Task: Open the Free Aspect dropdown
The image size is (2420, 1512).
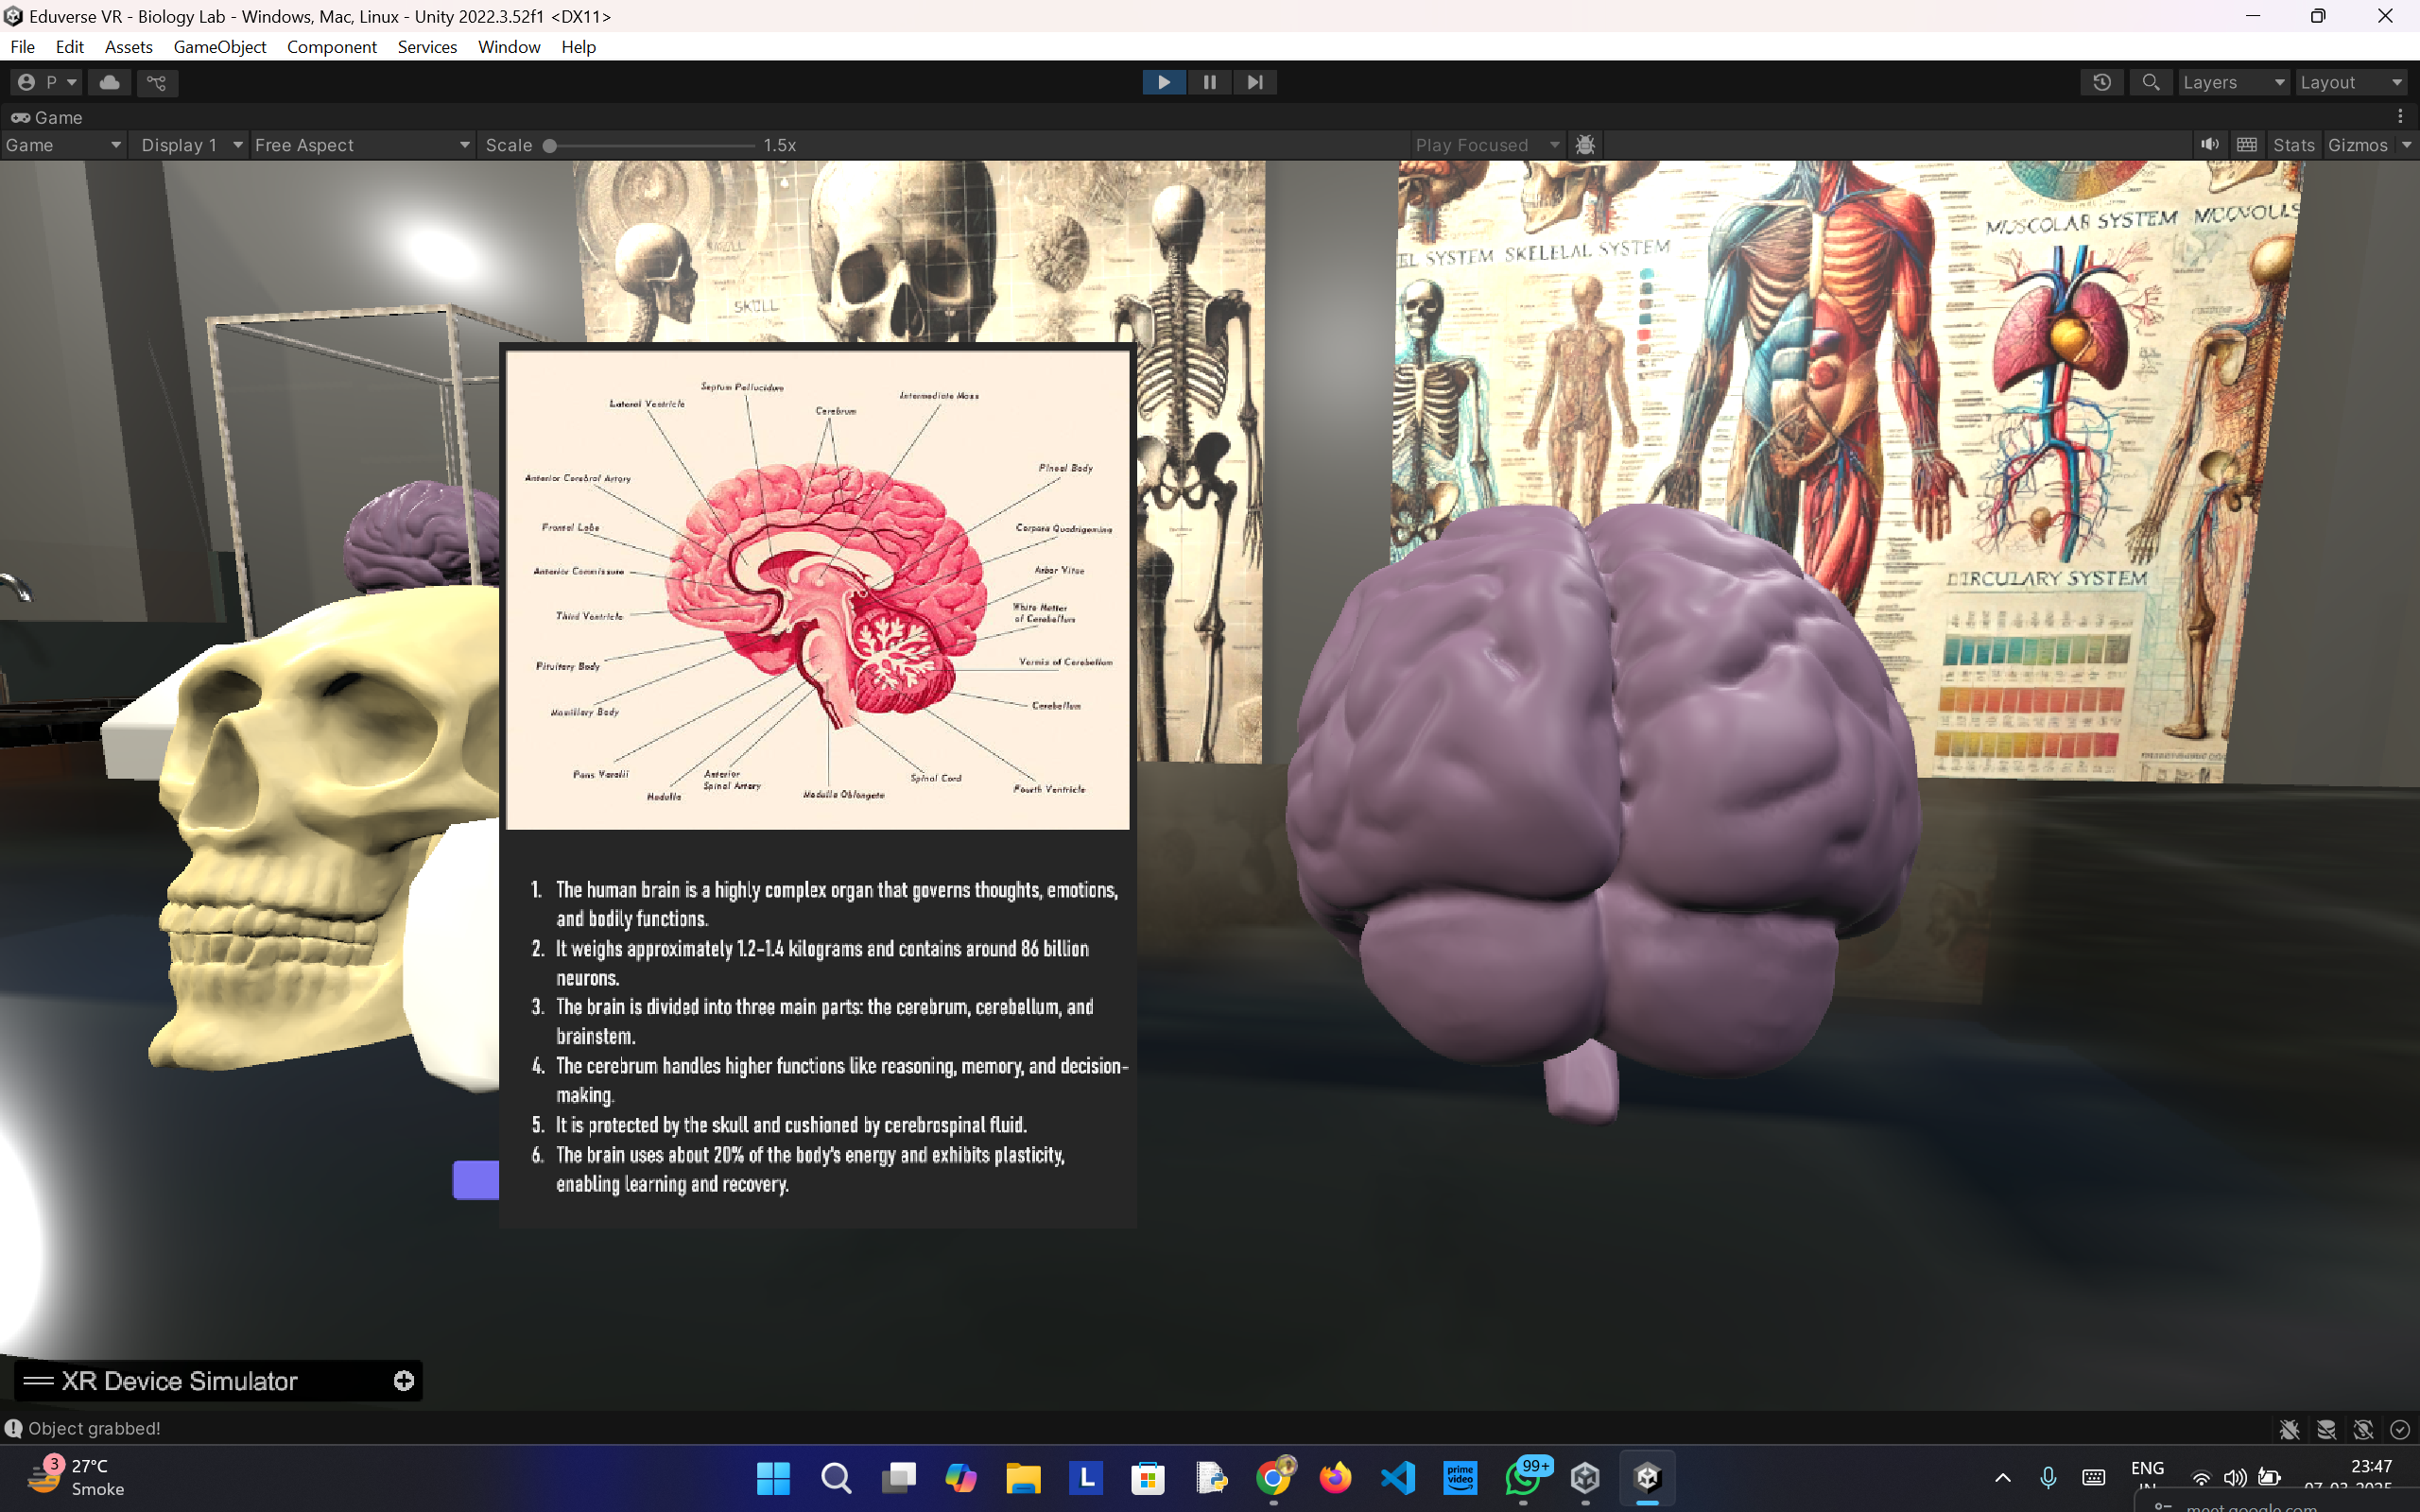Action: click(x=362, y=145)
